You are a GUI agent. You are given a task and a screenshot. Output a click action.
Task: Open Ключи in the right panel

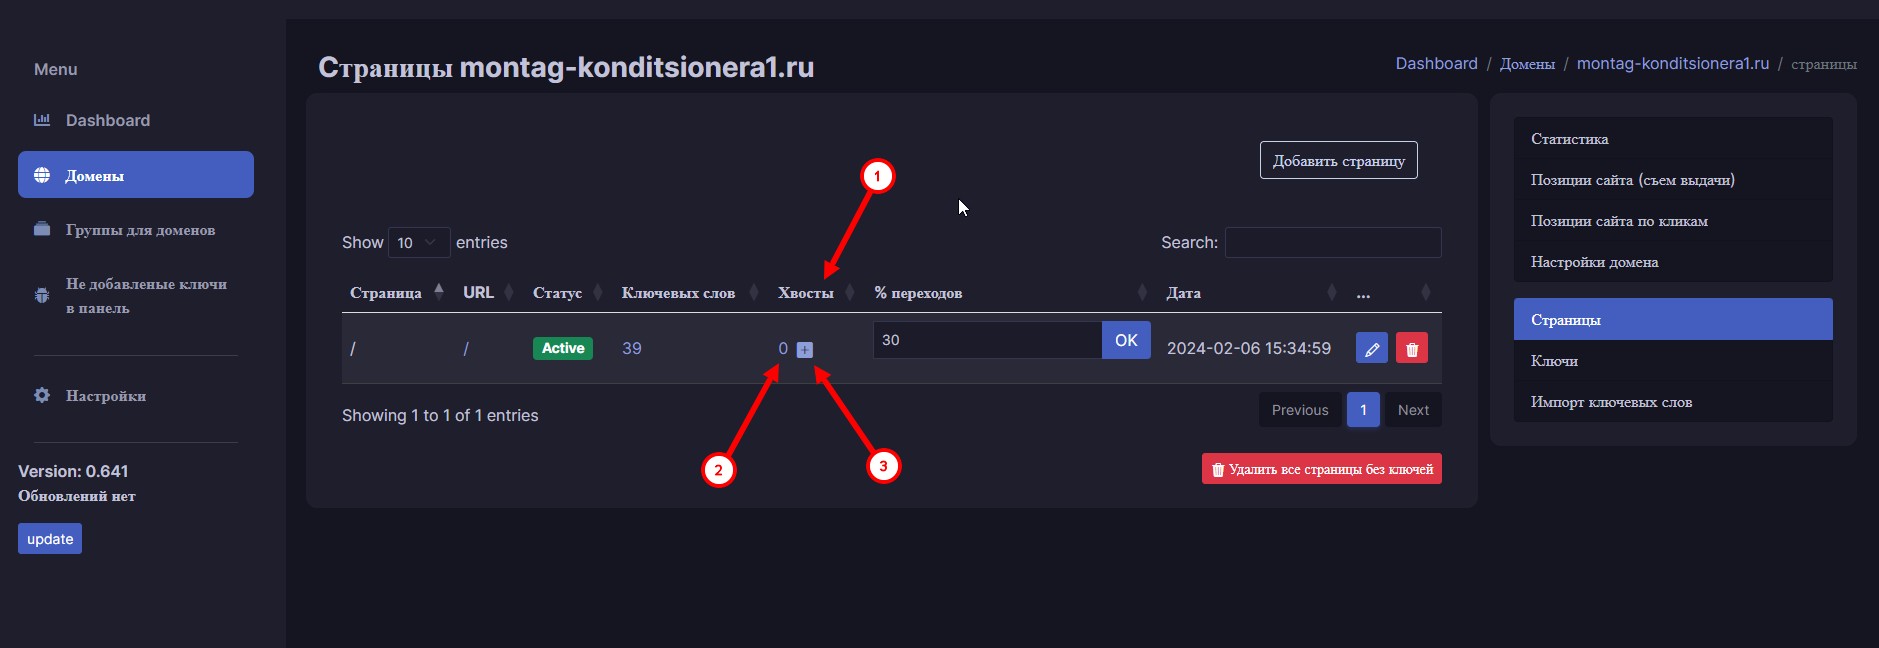pyautogui.click(x=1673, y=360)
